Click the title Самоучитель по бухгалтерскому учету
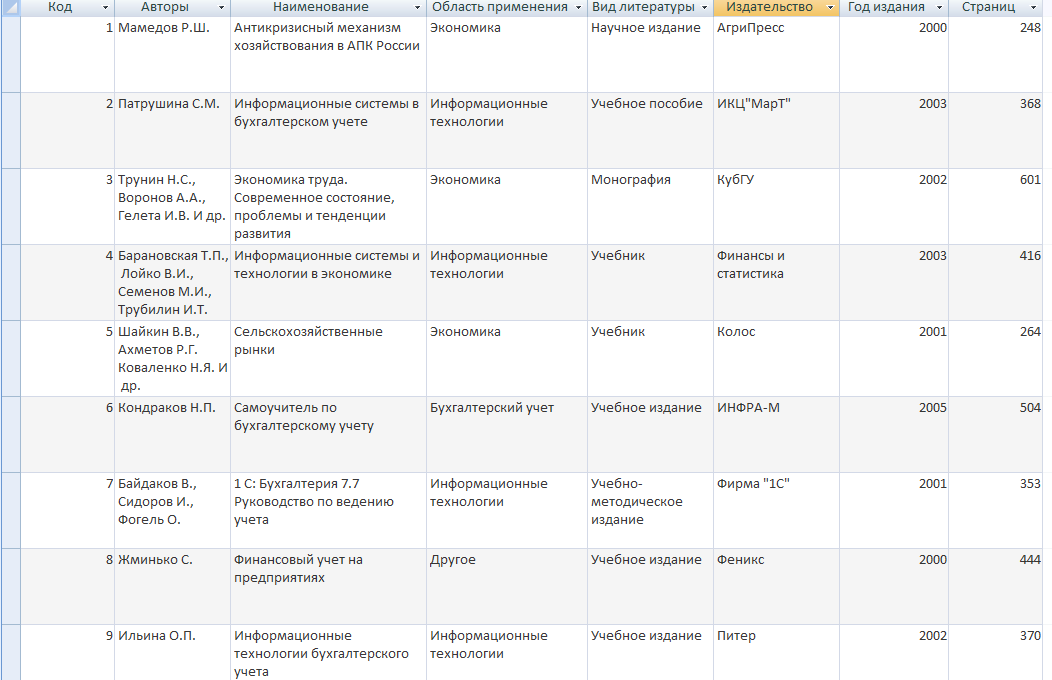Screen dimensions: 1052x680 [x=328, y=435]
